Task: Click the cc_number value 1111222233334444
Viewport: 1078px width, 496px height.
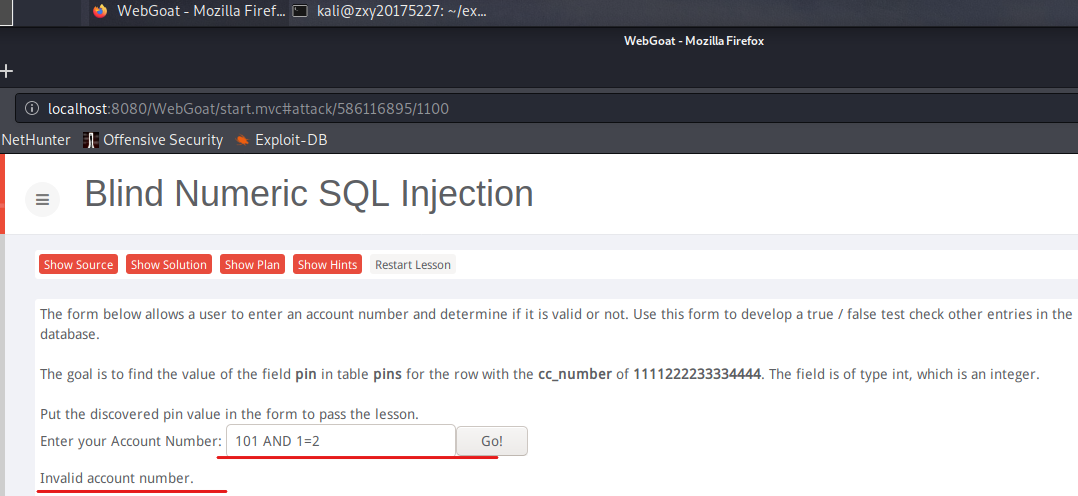Action: click(x=697, y=375)
